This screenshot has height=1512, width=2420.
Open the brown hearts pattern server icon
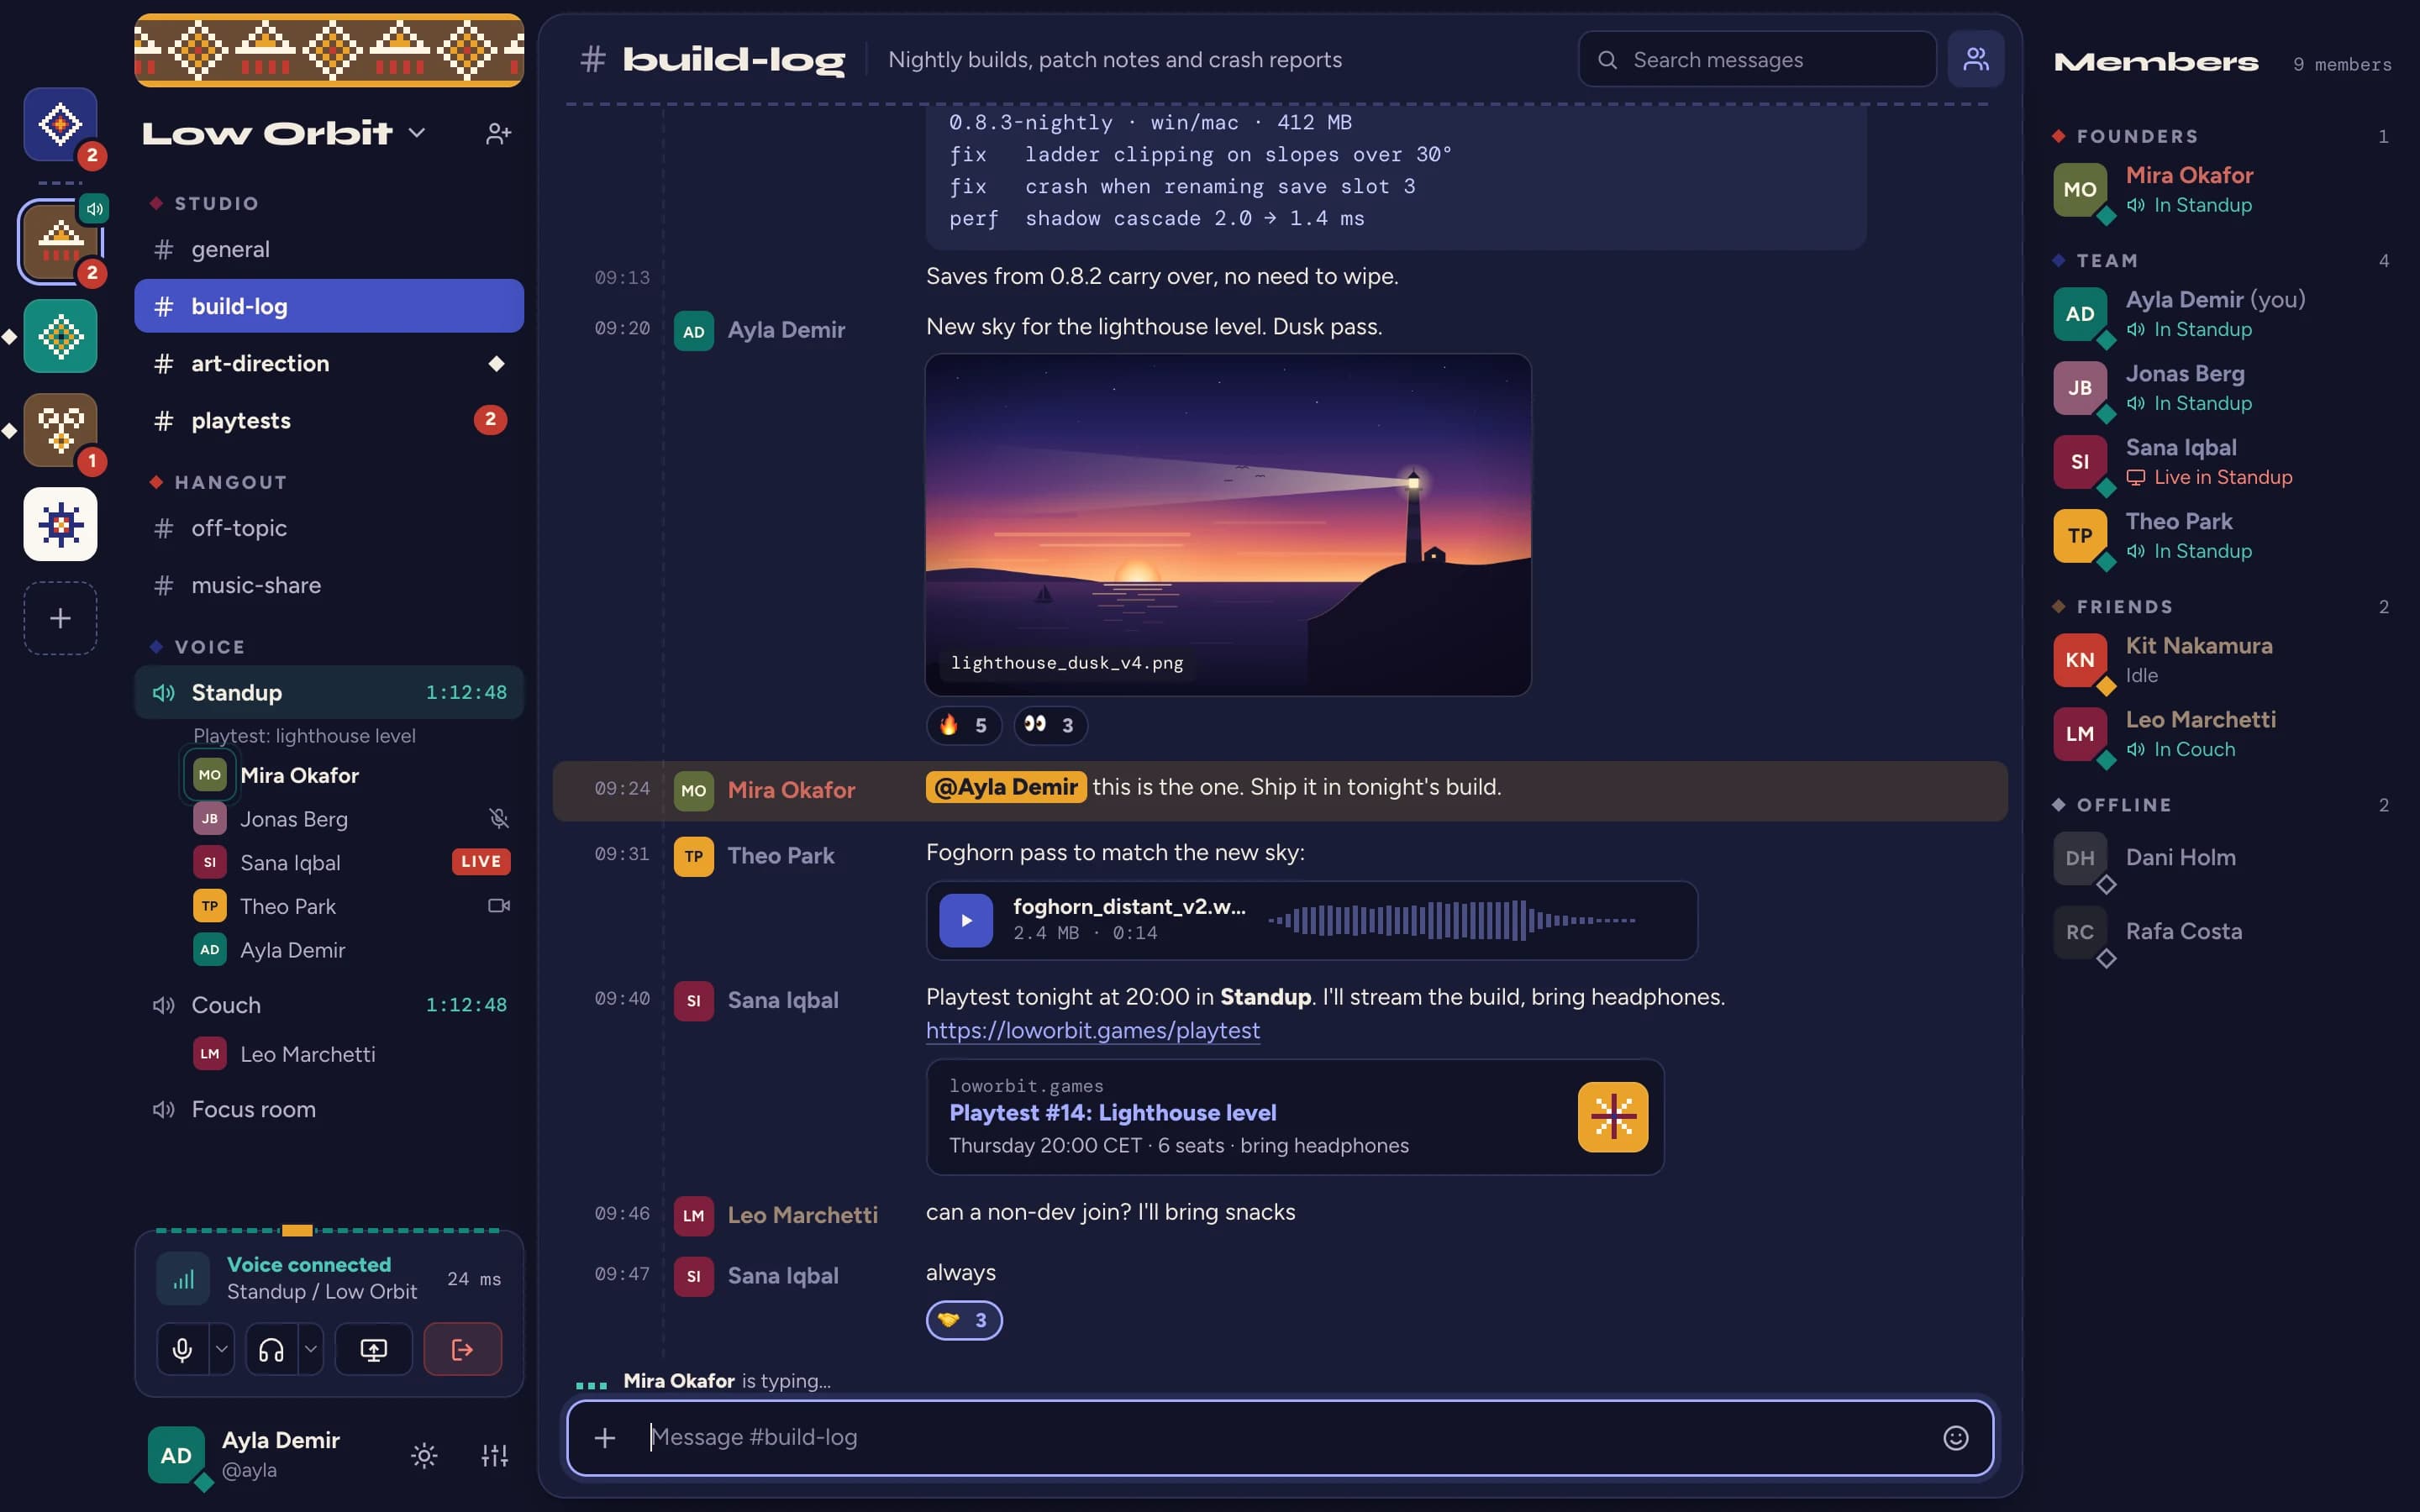pyautogui.click(x=60, y=430)
